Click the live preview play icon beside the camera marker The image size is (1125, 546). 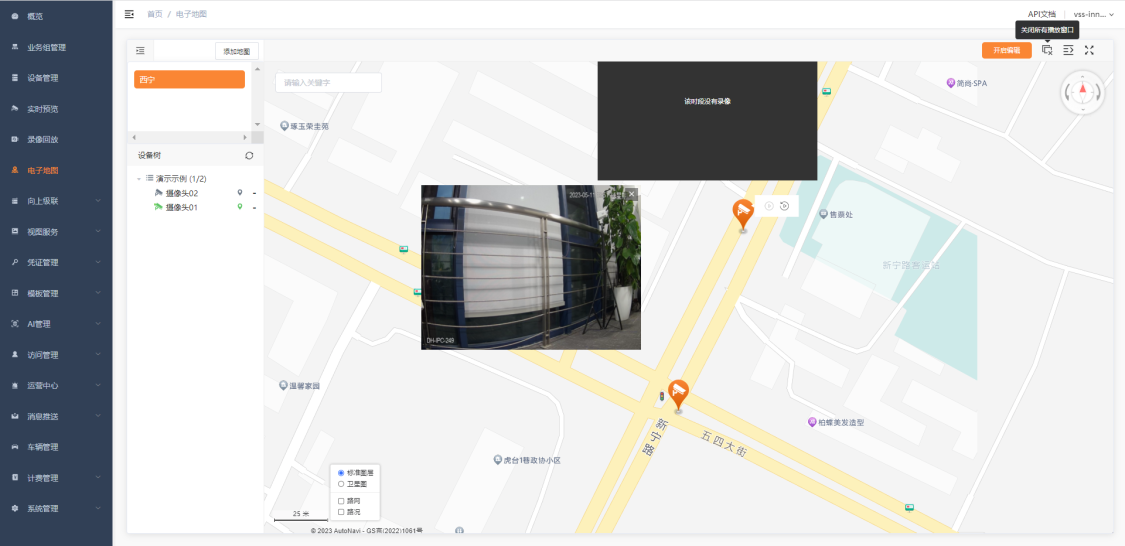[768, 207]
